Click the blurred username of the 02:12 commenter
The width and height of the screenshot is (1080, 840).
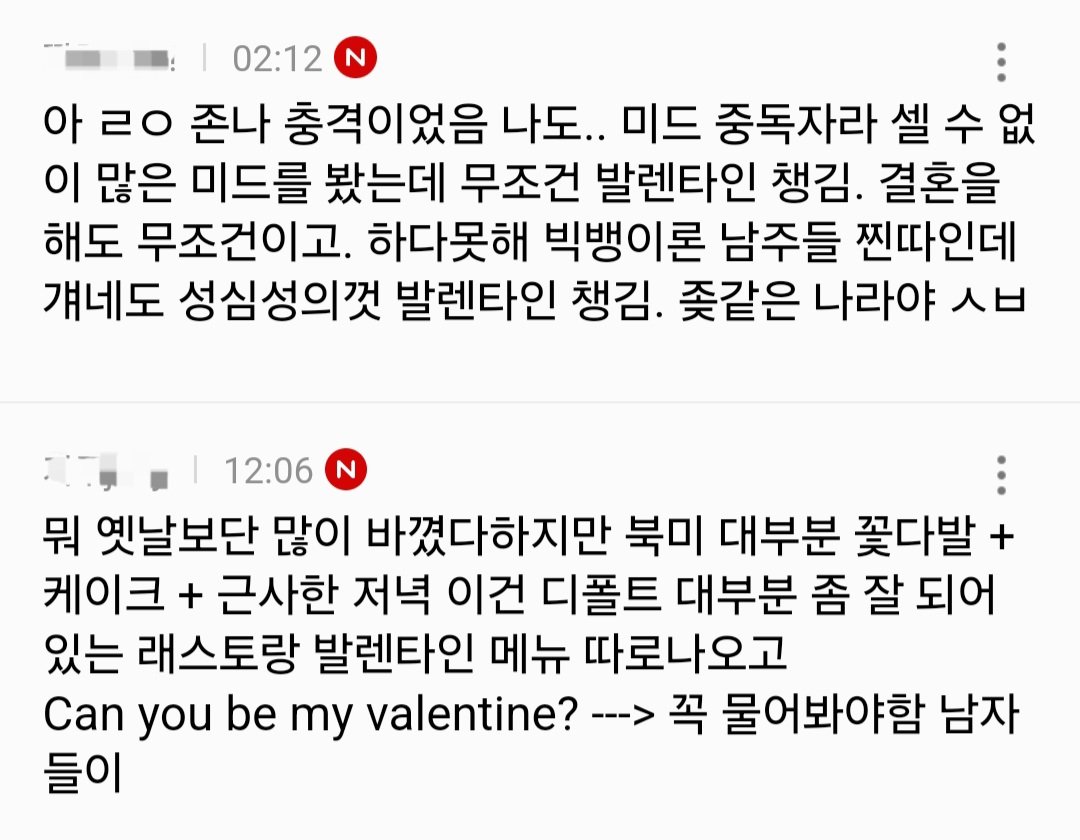click(x=110, y=59)
